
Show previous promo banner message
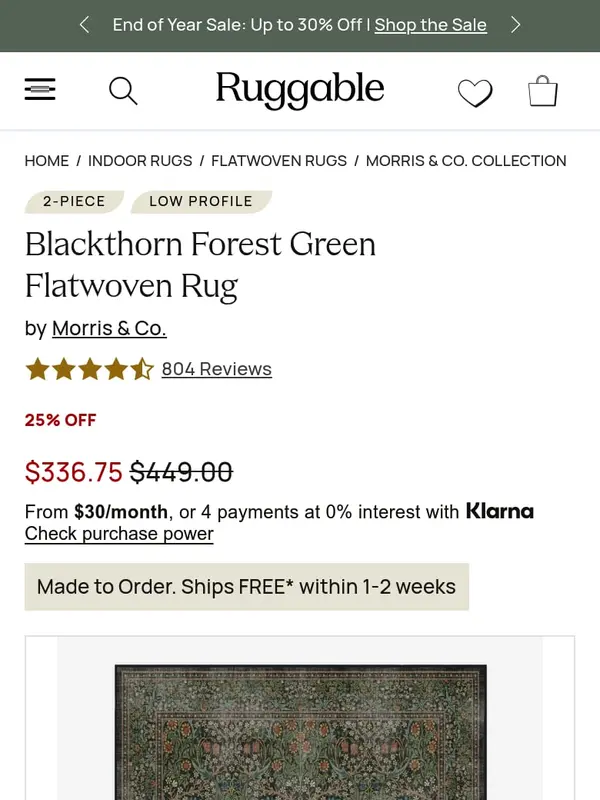click(84, 25)
